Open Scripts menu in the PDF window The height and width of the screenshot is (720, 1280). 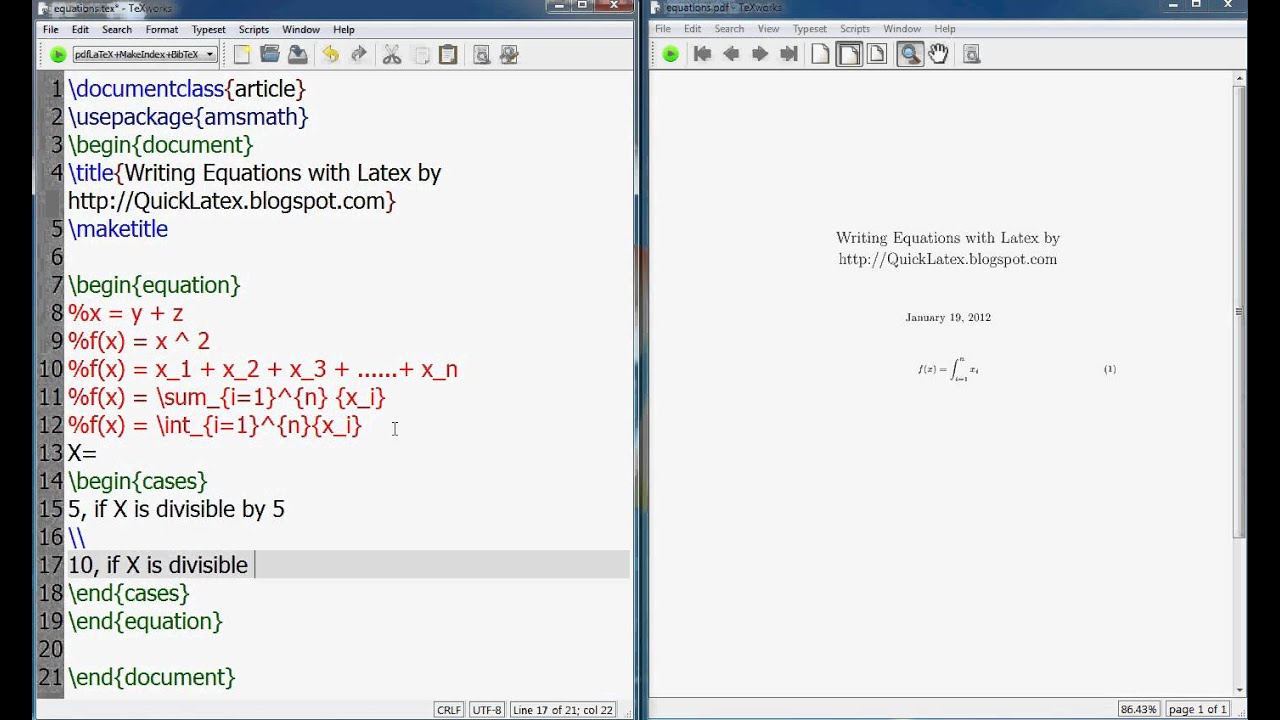point(855,29)
